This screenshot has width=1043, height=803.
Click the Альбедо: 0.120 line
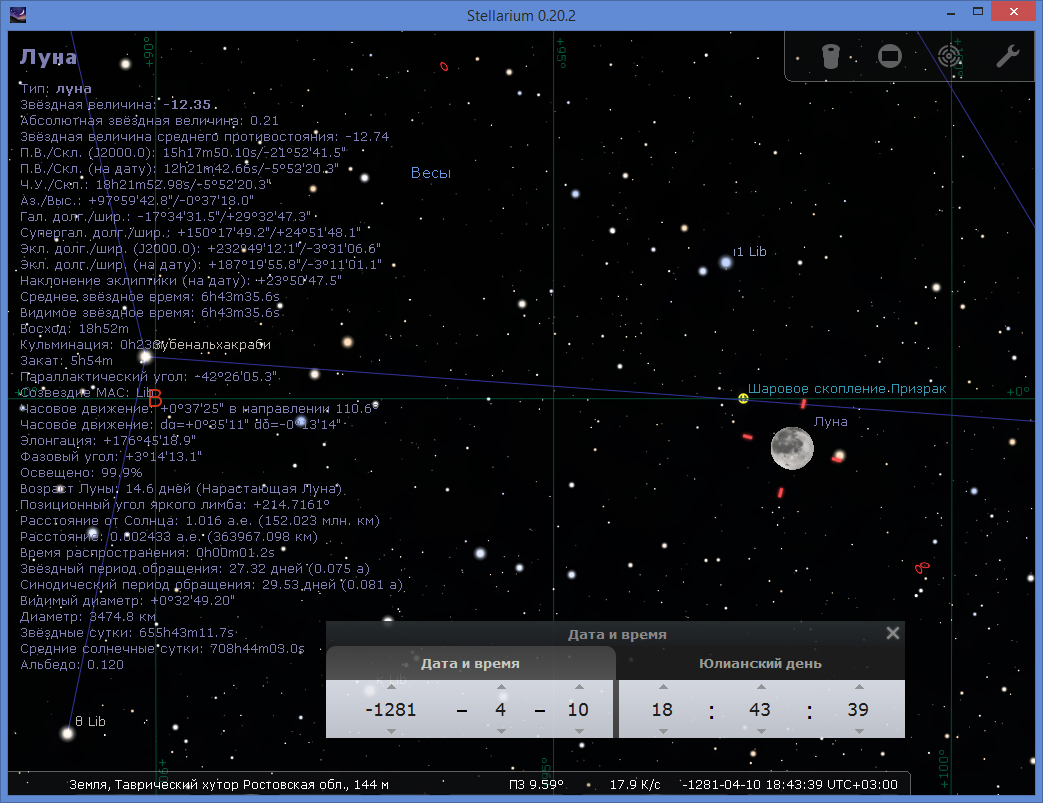coord(72,665)
